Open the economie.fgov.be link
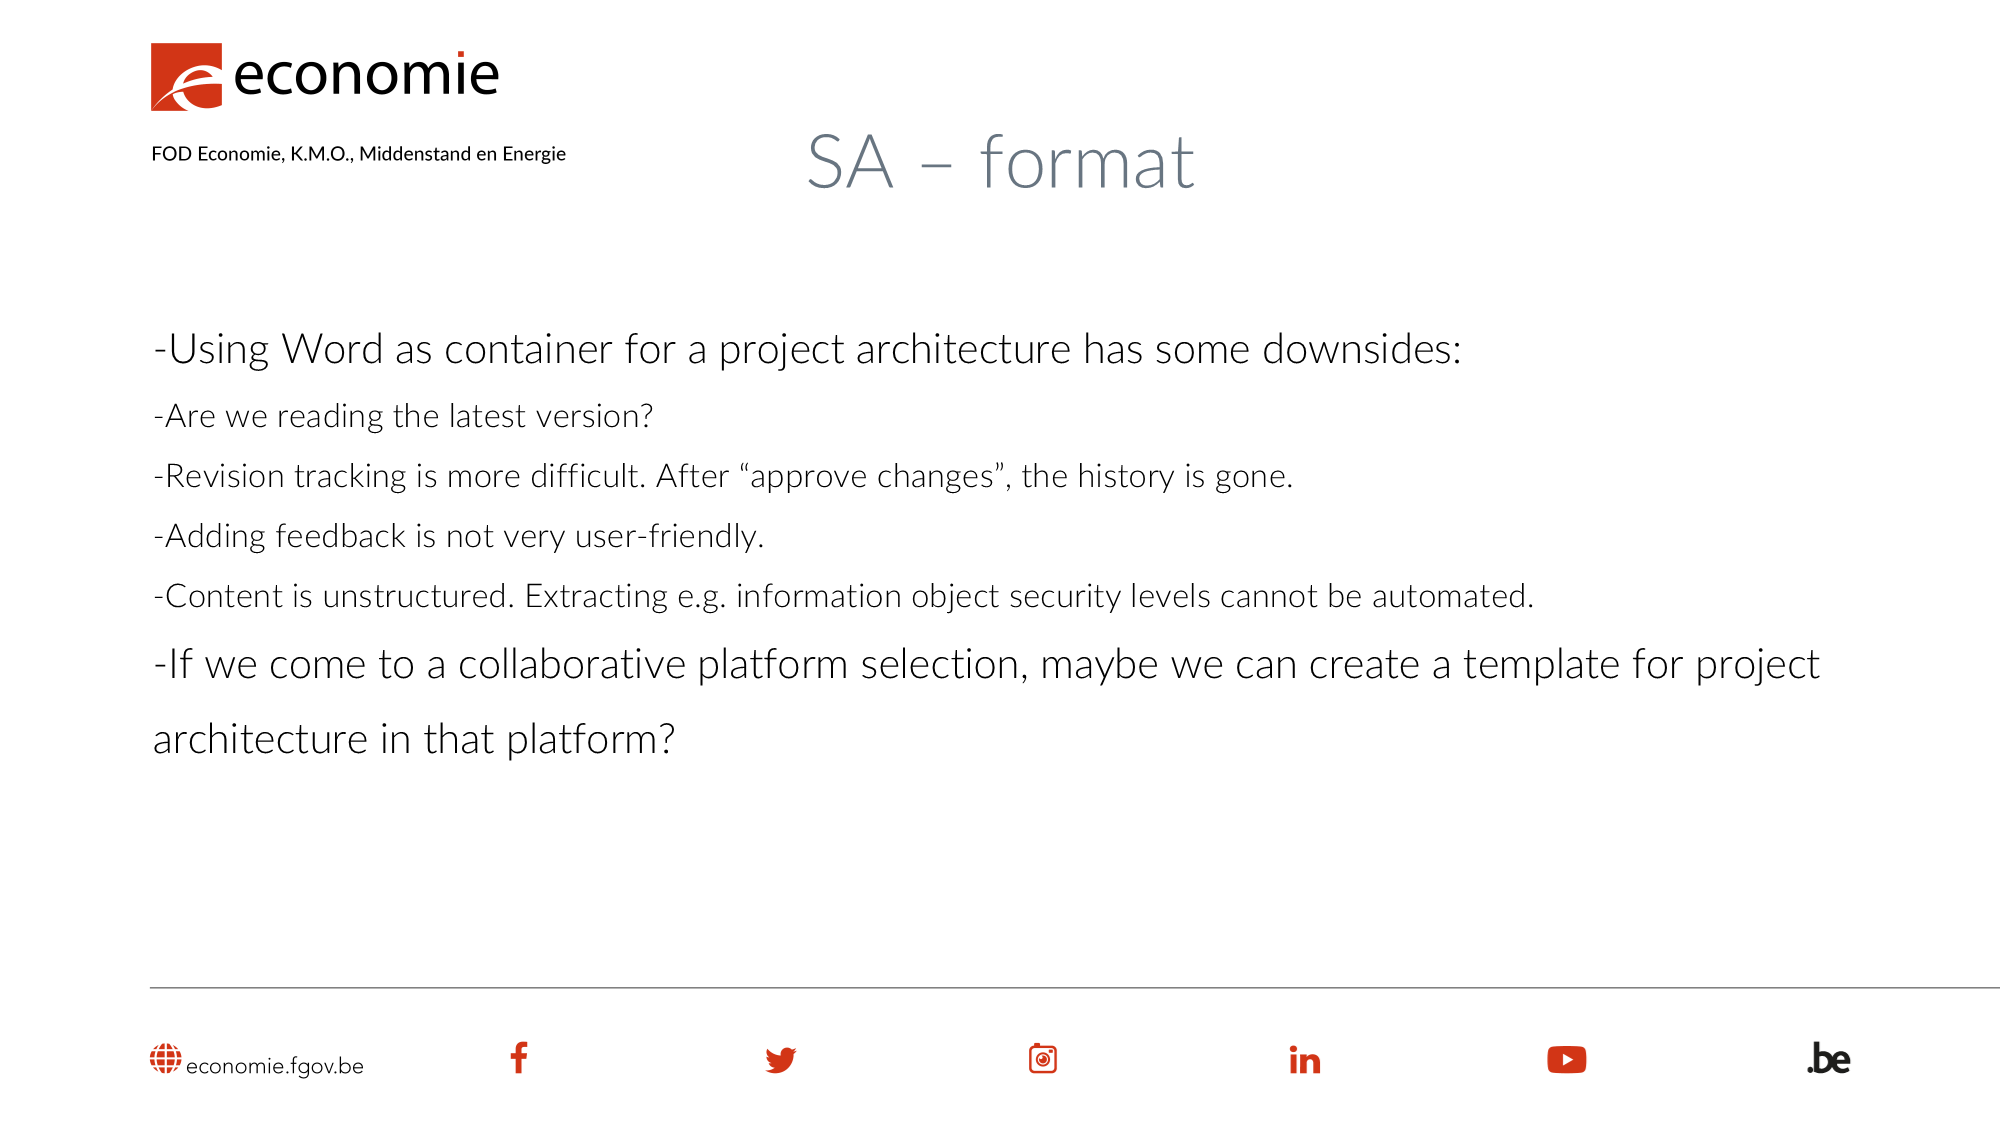 [275, 1066]
